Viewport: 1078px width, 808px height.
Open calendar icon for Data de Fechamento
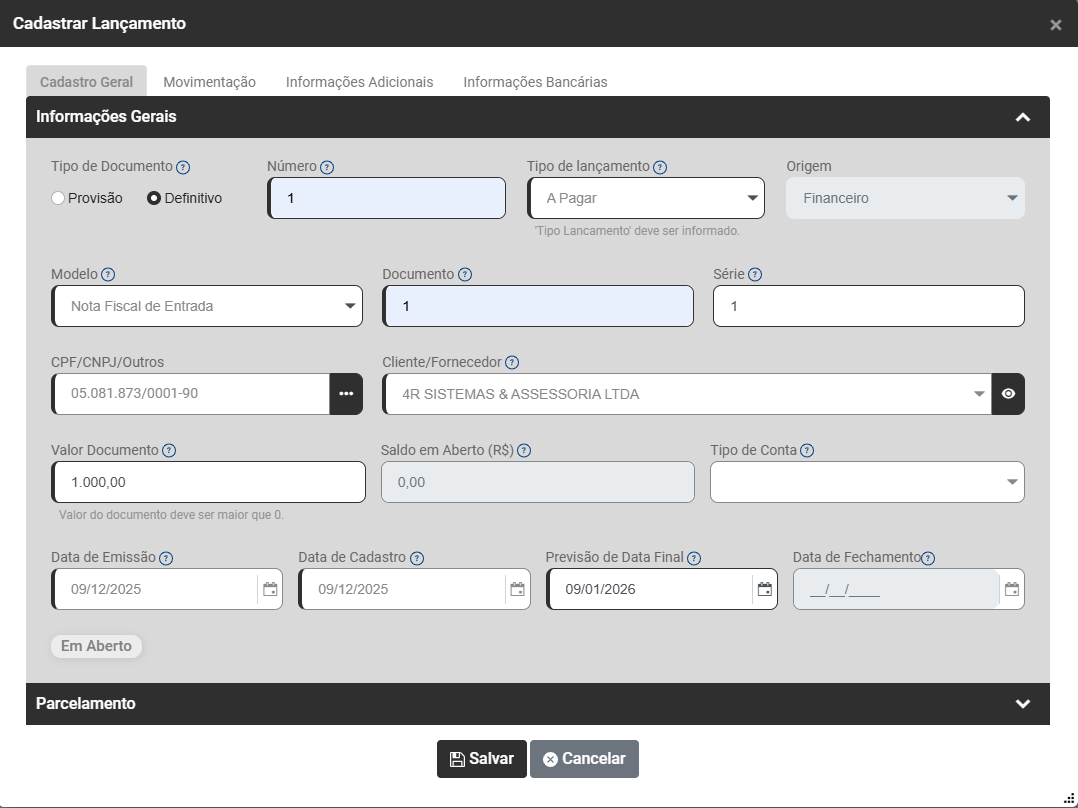point(1012,589)
